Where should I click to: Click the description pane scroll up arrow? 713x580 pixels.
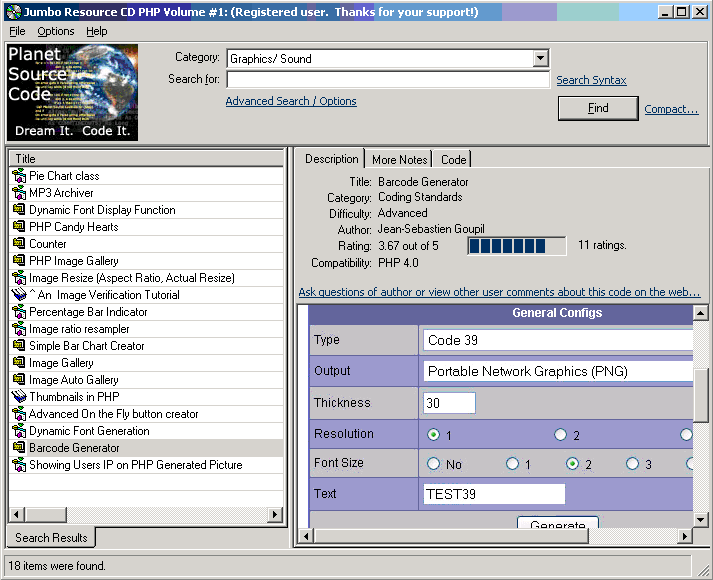point(700,313)
